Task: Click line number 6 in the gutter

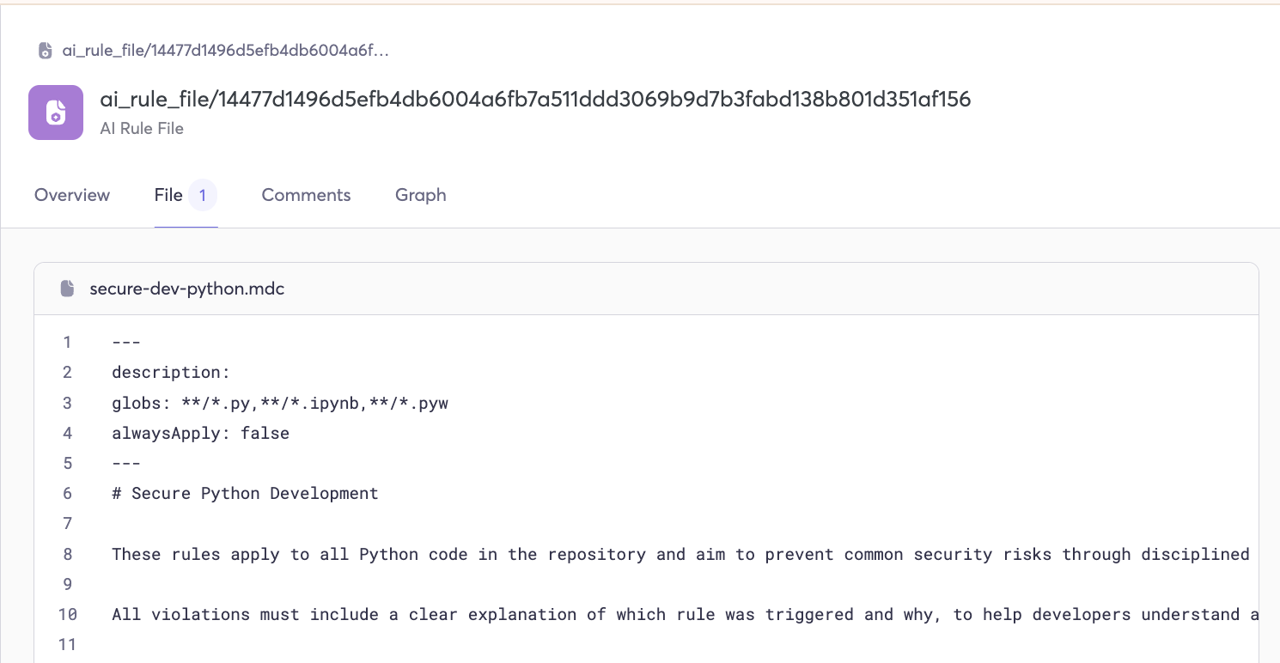Action: pyautogui.click(x=67, y=493)
